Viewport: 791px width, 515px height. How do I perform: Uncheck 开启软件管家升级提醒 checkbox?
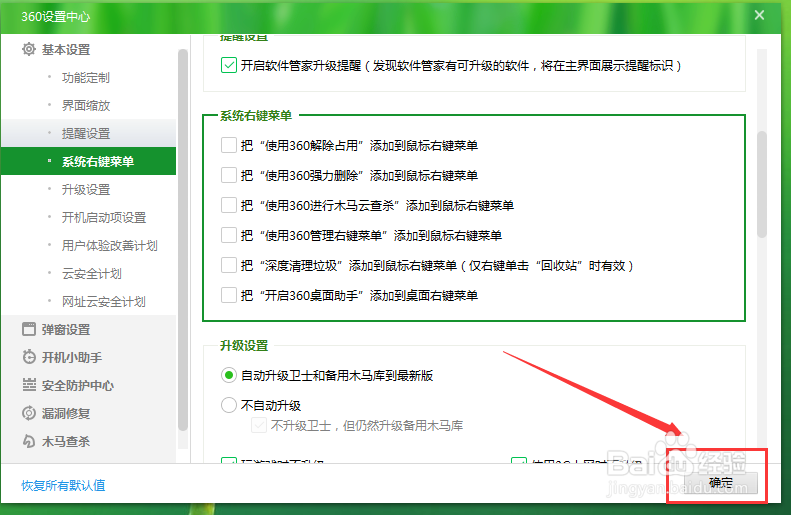[x=229, y=65]
